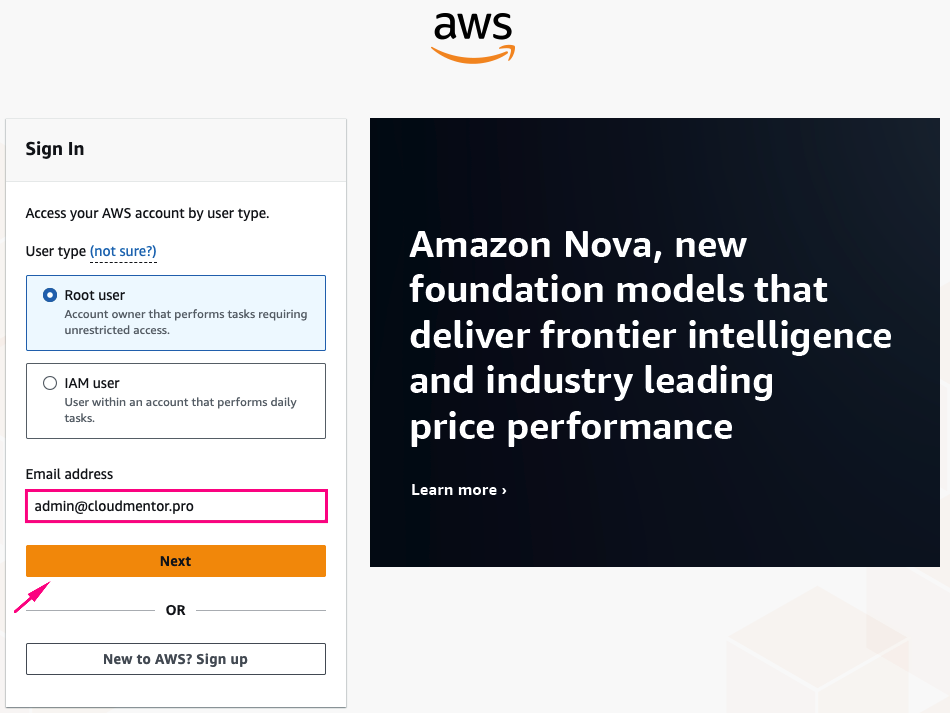Click the chevron after "Learn more"
This screenshot has width=950, height=713.
point(504,490)
